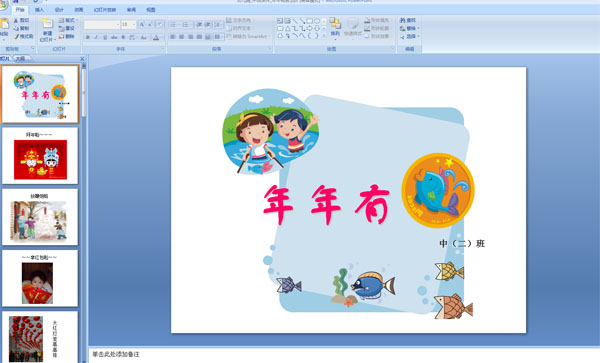
Task: Select the red lion dance slide thumbnail
Action: [40, 156]
